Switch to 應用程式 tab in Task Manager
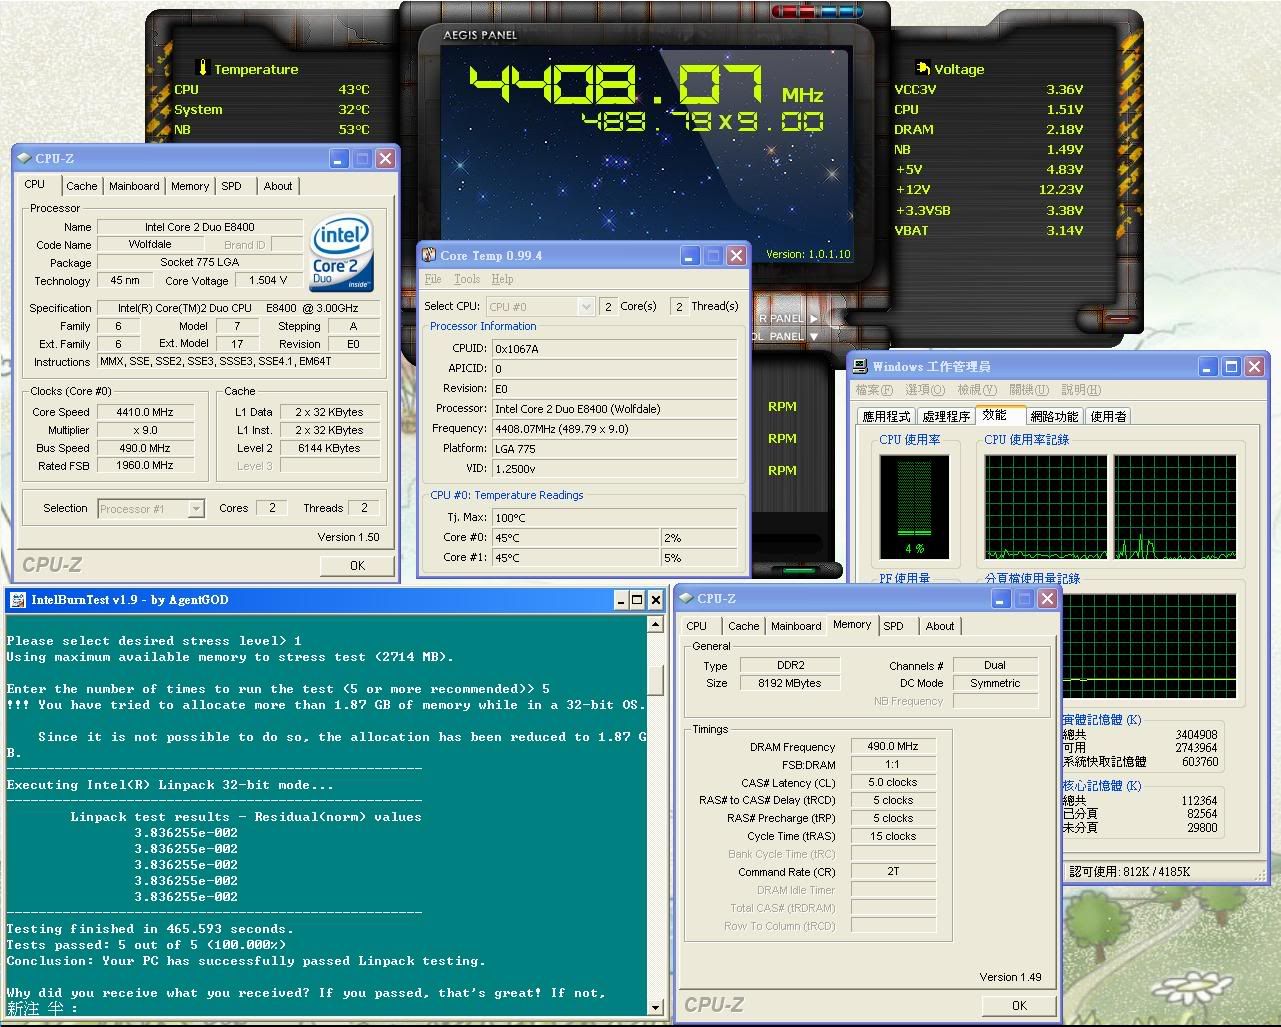The height and width of the screenshot is (1027, 1281). 886,416
